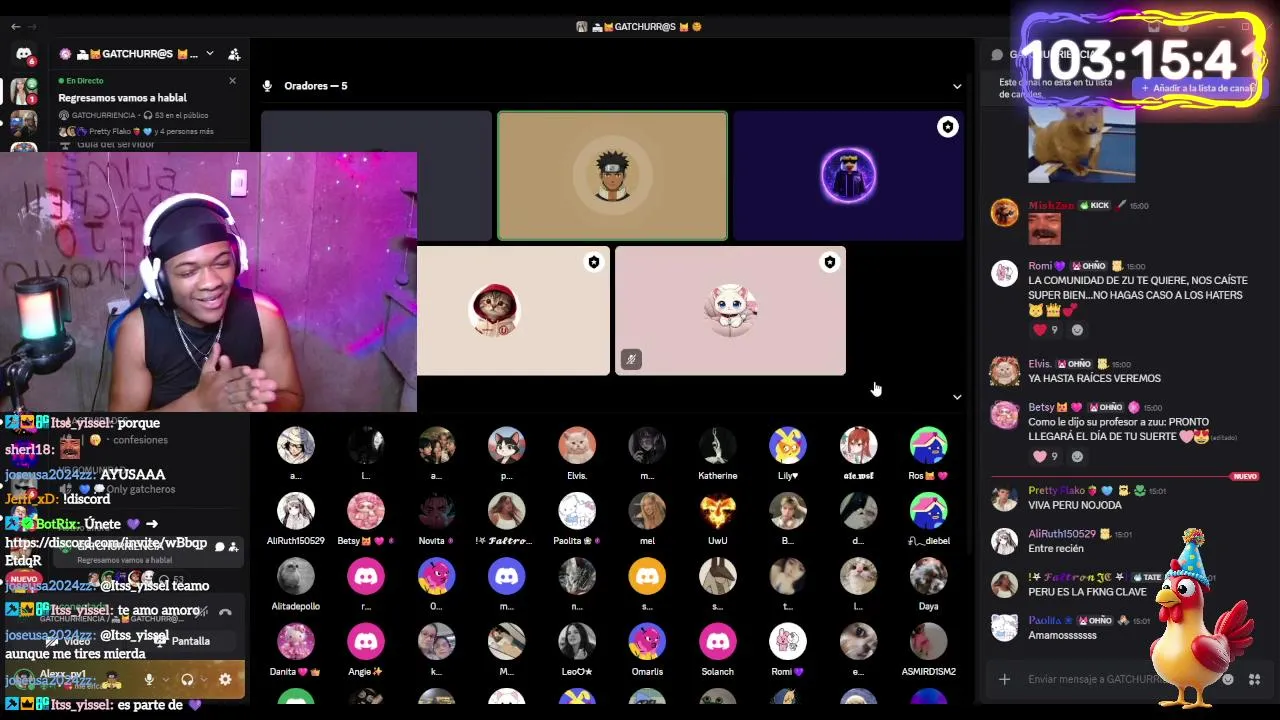Viewport: 1280px width, 720px height.
Task: Expand the GATCHURR@S server name dropdown
Action: click(209, 54)
